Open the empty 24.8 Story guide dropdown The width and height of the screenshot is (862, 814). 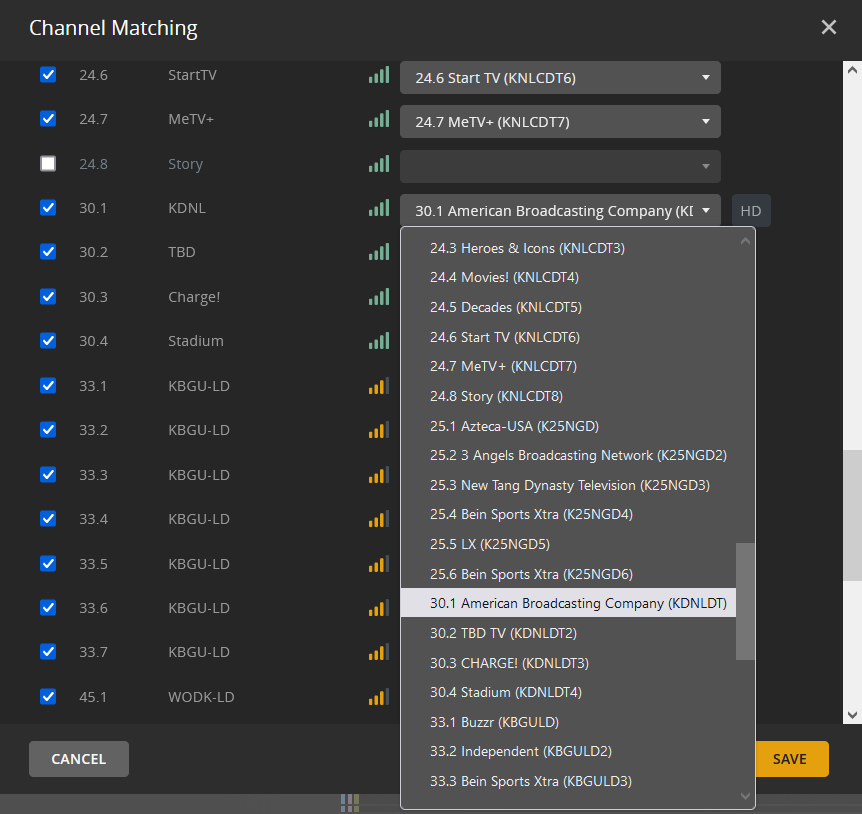[560, 166]
